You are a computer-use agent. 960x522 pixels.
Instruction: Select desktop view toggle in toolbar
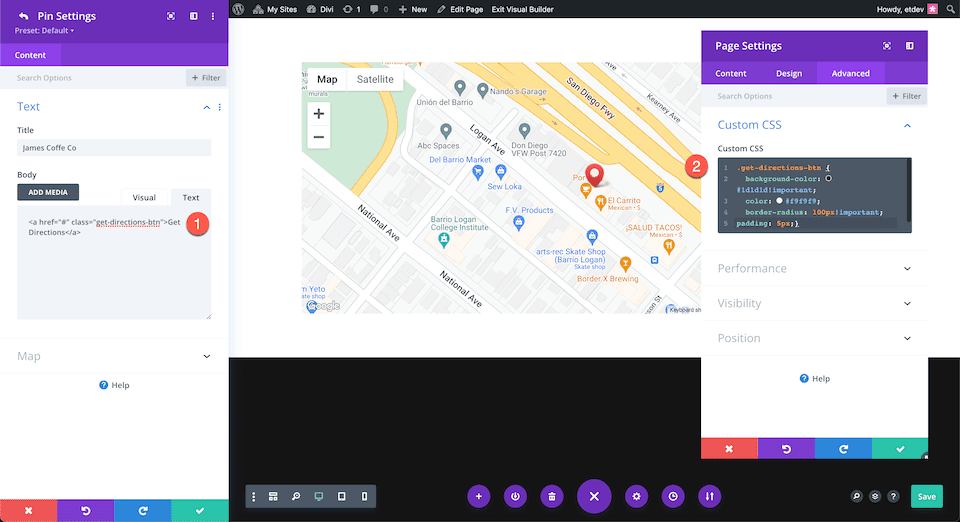(x=318, y=496)
